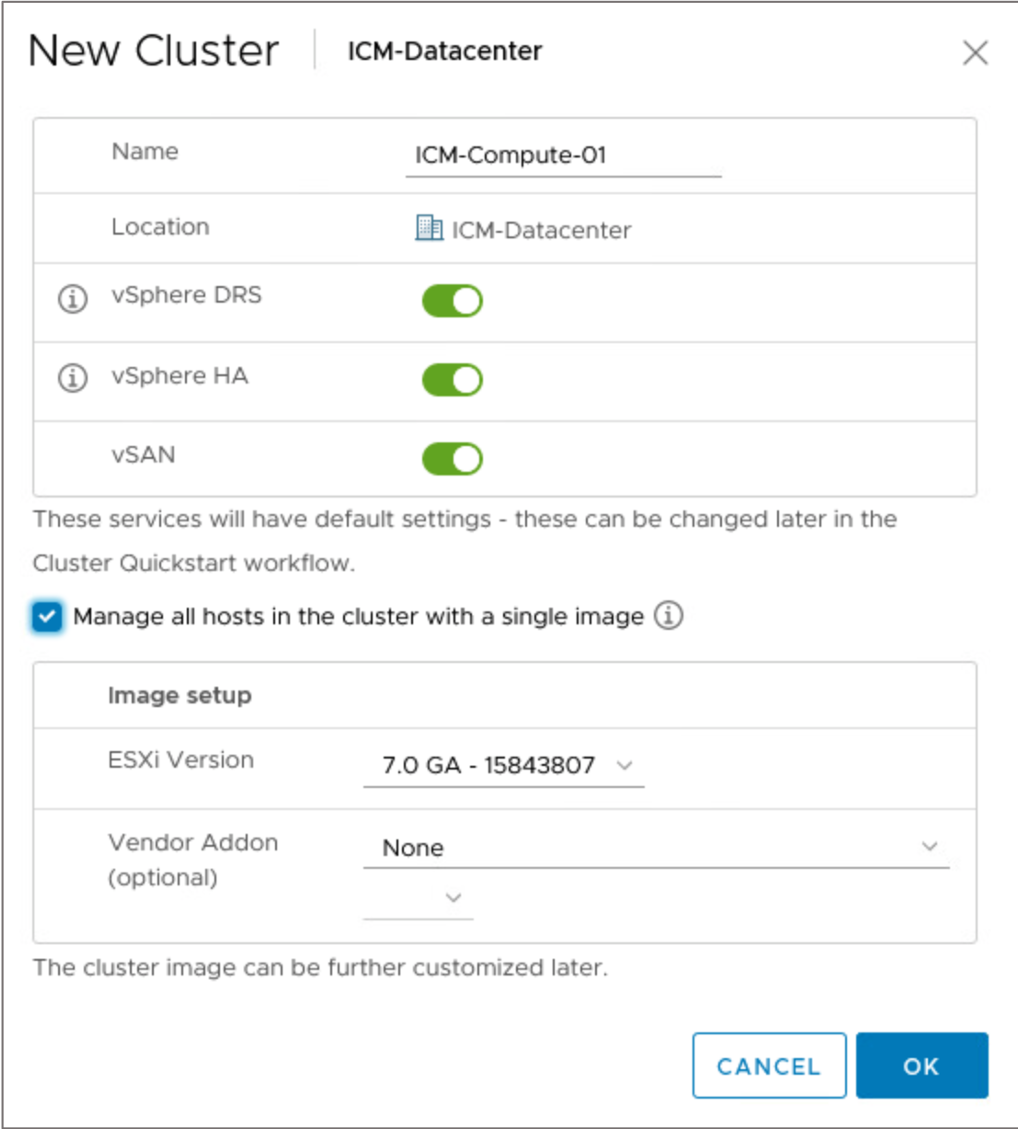Click the vSphere DRS label
The width and height of the screenshot is (1018, 1129).
186,295
